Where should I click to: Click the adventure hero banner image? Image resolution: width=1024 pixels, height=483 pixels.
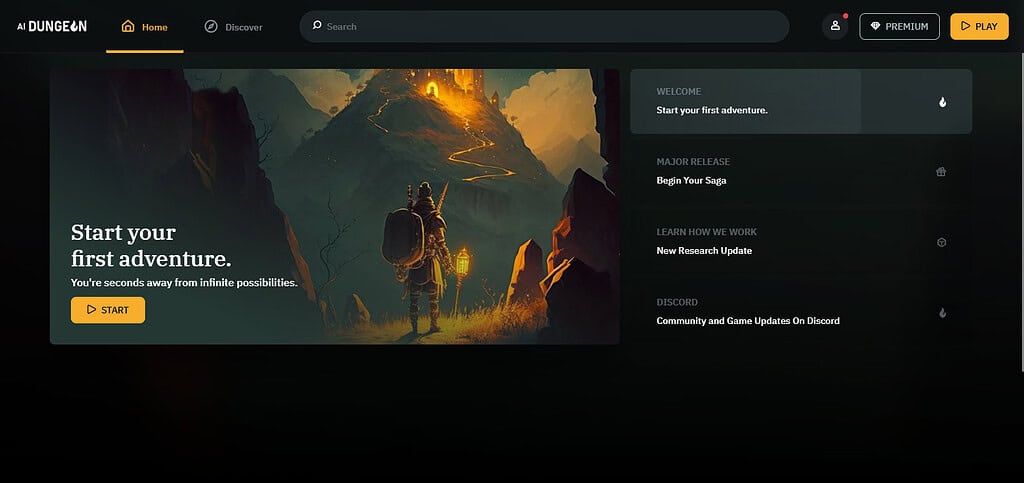tap(334, 206)
